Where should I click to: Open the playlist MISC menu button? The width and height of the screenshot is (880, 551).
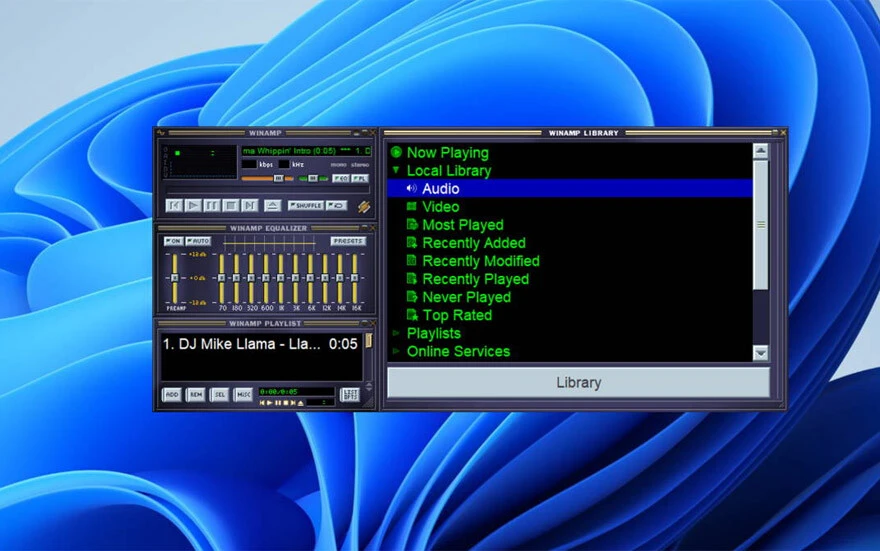point(243,394)
